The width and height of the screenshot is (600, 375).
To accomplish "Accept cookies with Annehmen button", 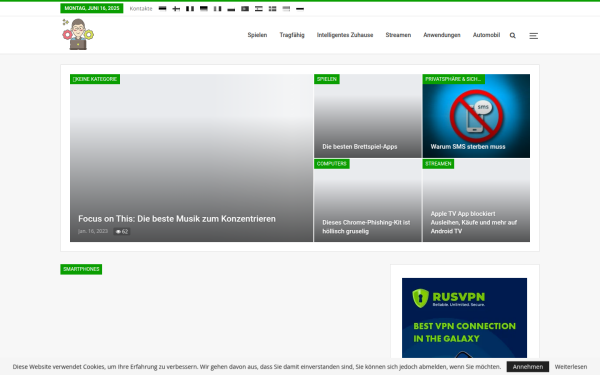I will pyautogui.click(x=528, y=367).
